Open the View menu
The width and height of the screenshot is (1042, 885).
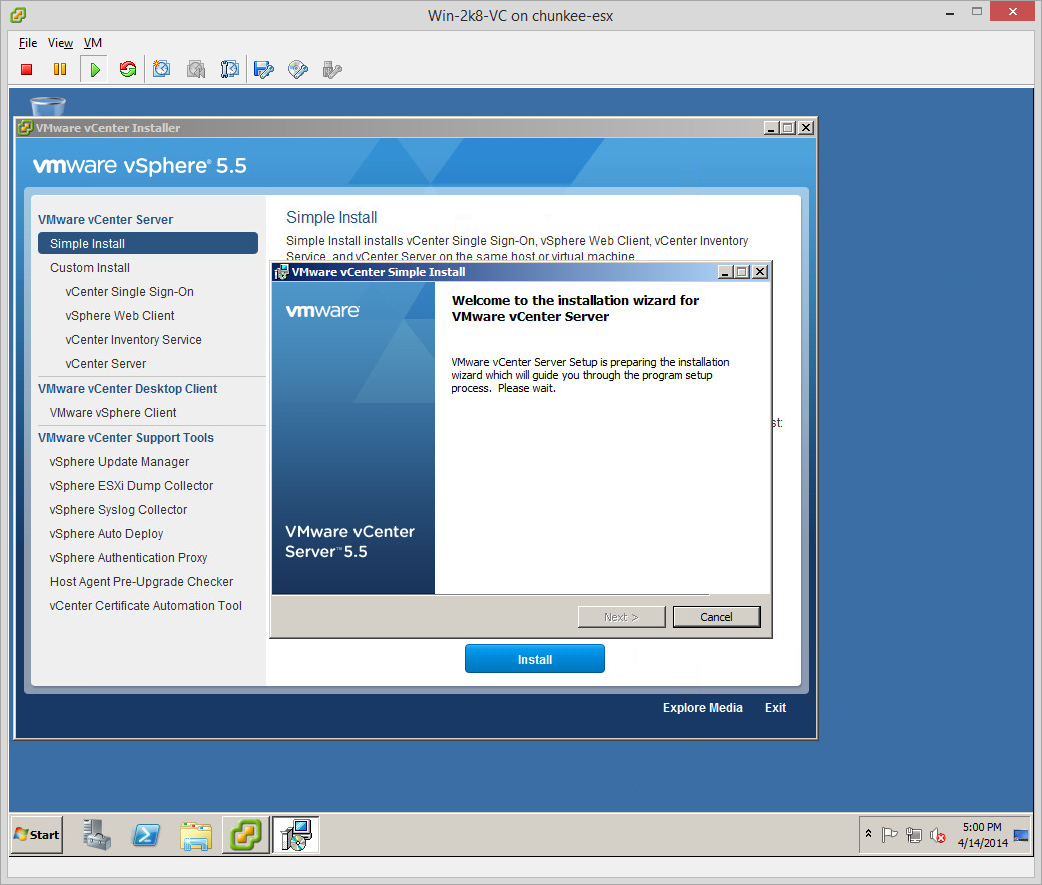click(60, 43)
